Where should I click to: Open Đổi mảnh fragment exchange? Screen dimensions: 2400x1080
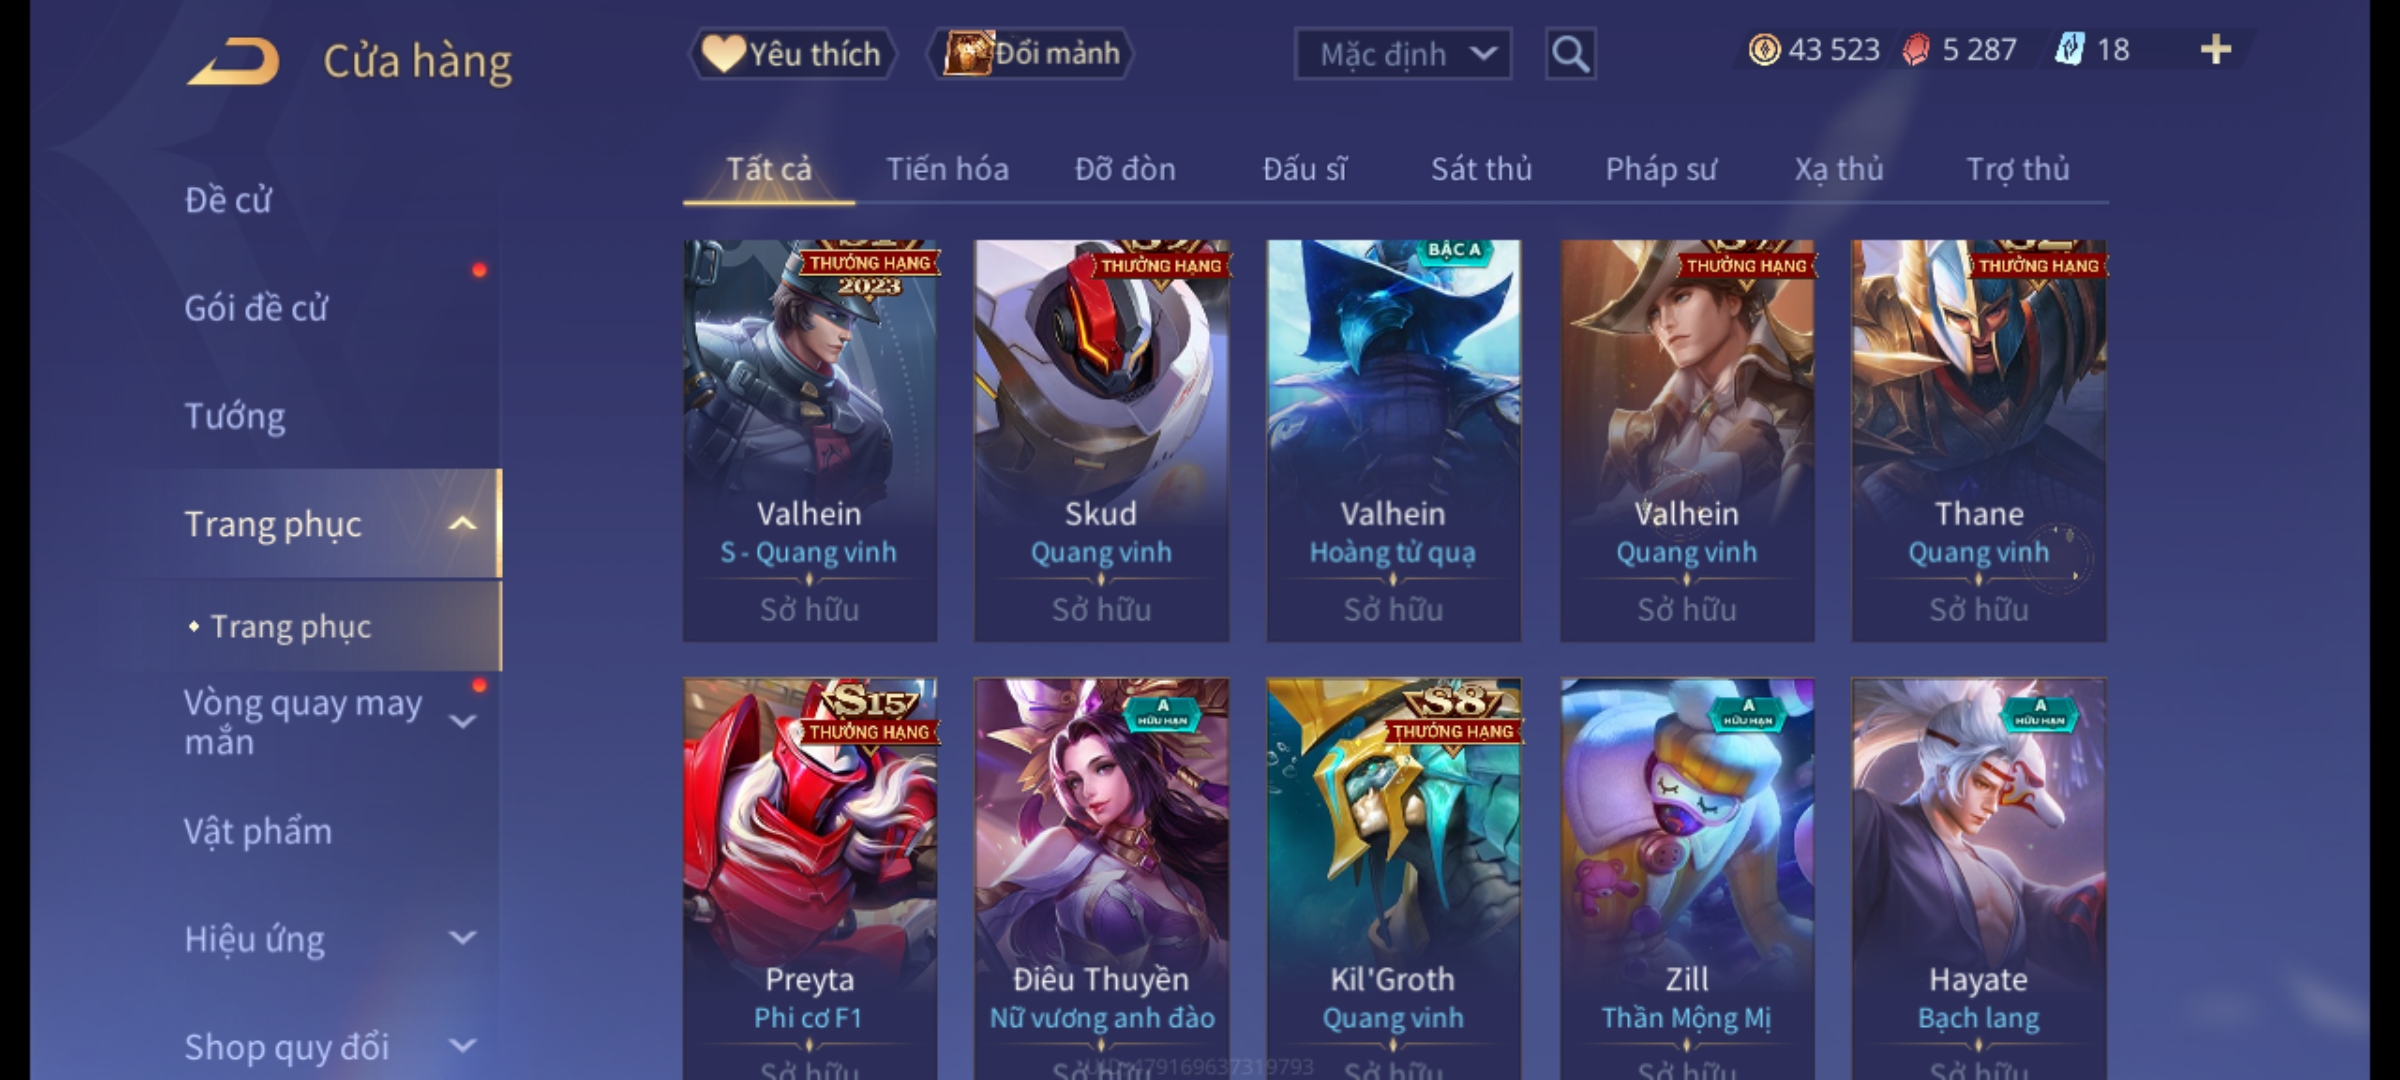click(1032, 53)
